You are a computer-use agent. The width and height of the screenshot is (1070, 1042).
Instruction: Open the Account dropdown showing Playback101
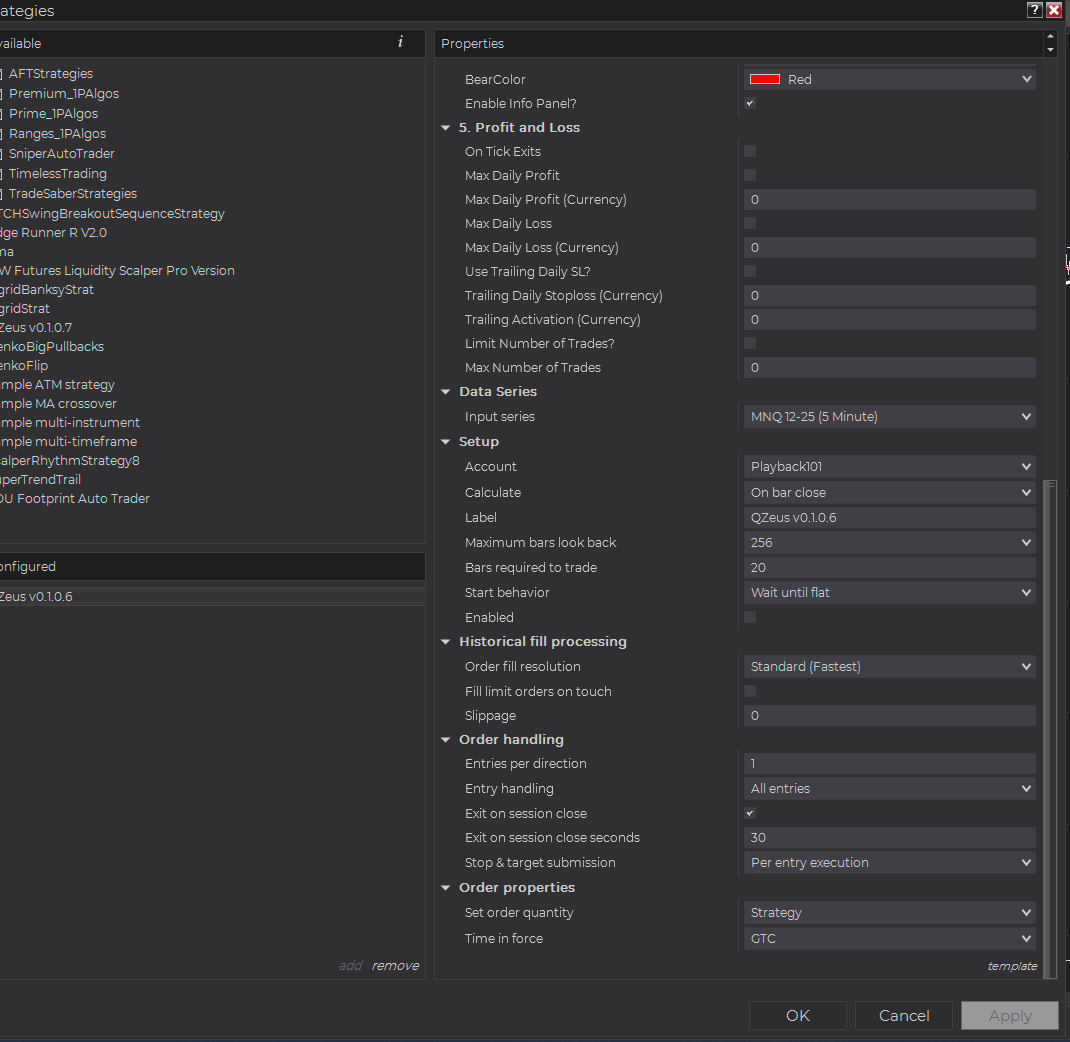(x=889, y=467)
